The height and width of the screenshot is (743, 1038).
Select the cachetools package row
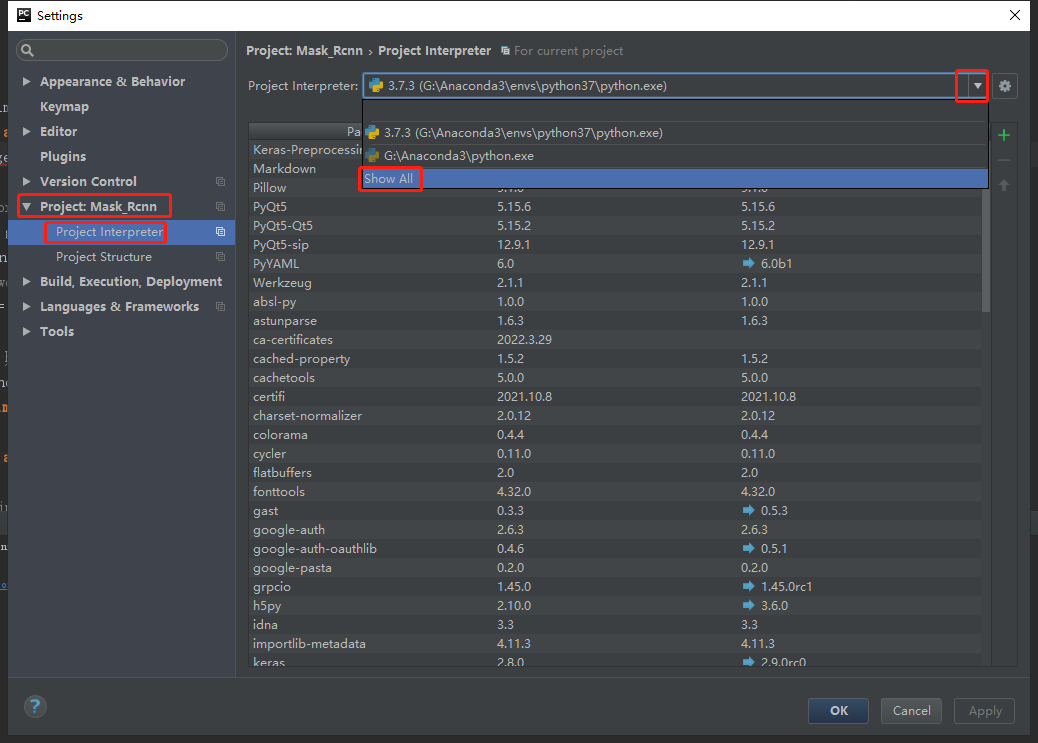coord(616,378)
